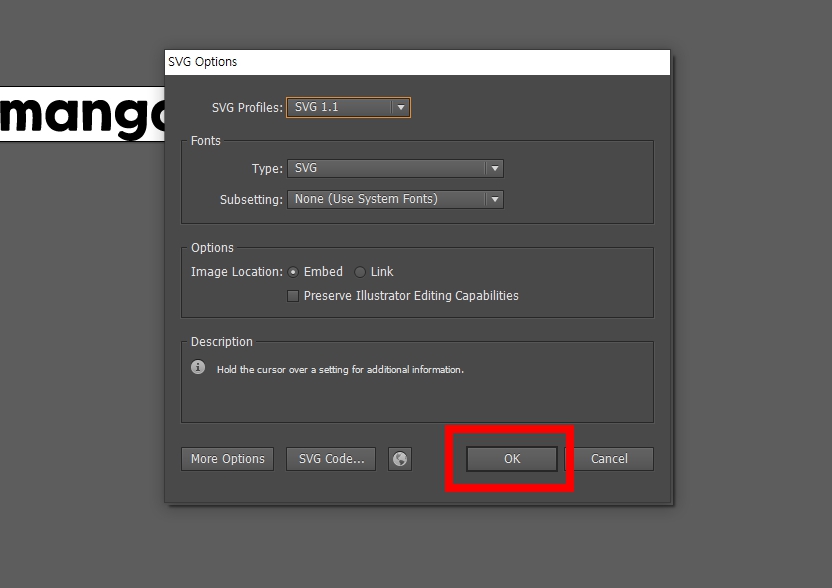
Task: Open the Subsetting dropdown
Action: pyautogui.click(x=395, y=200)
